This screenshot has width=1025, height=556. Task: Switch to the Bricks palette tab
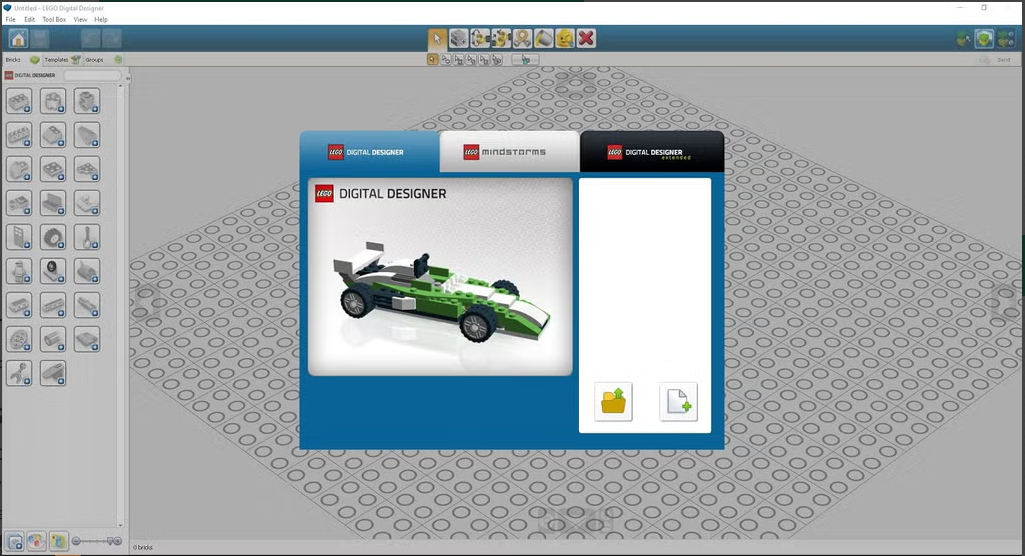[x=22, y=59]
